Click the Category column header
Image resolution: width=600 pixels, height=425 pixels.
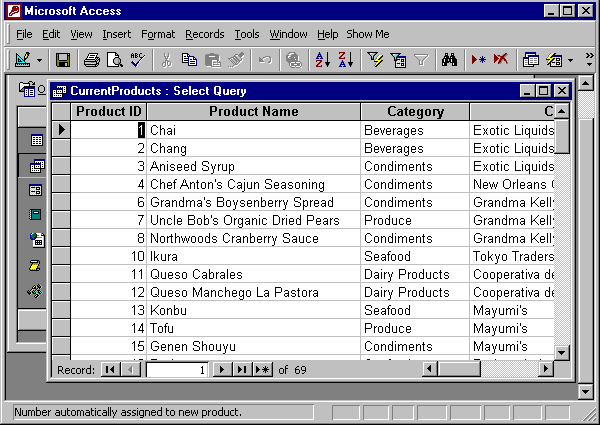(x=415, y=112)
